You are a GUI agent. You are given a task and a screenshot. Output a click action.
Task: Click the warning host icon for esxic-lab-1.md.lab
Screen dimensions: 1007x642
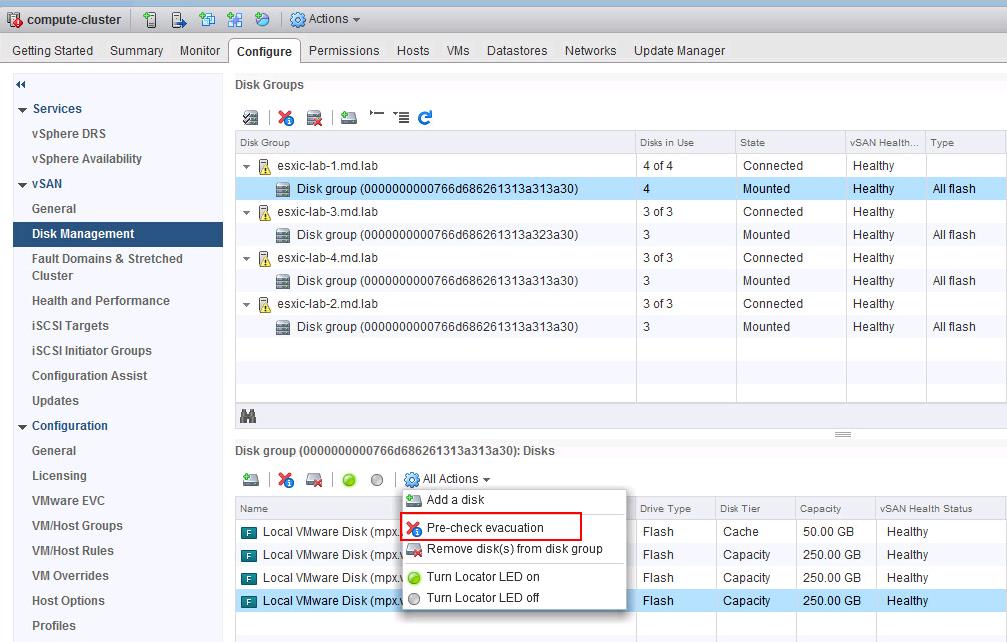[x=264, y=166]
